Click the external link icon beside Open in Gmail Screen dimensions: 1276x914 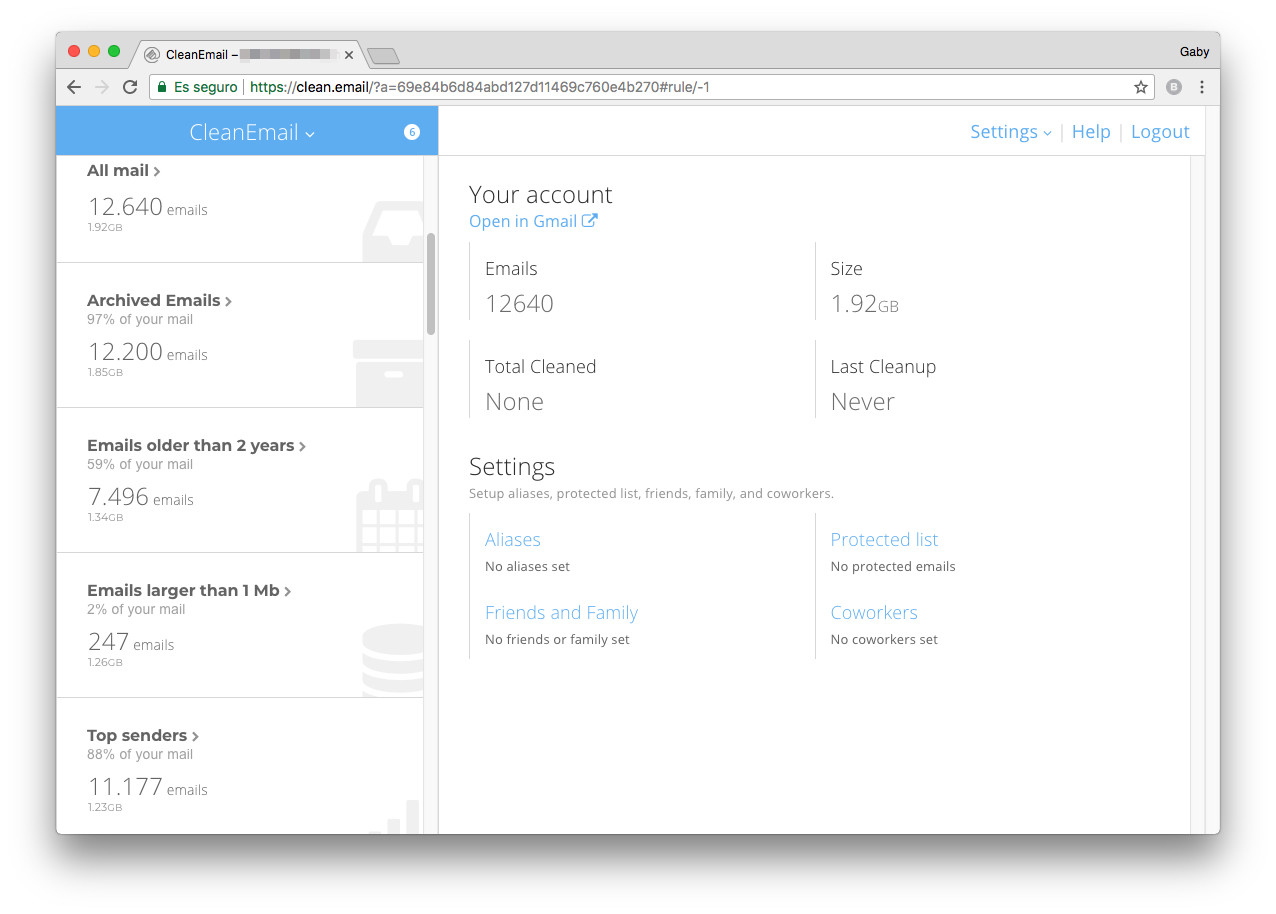(590, 221)
